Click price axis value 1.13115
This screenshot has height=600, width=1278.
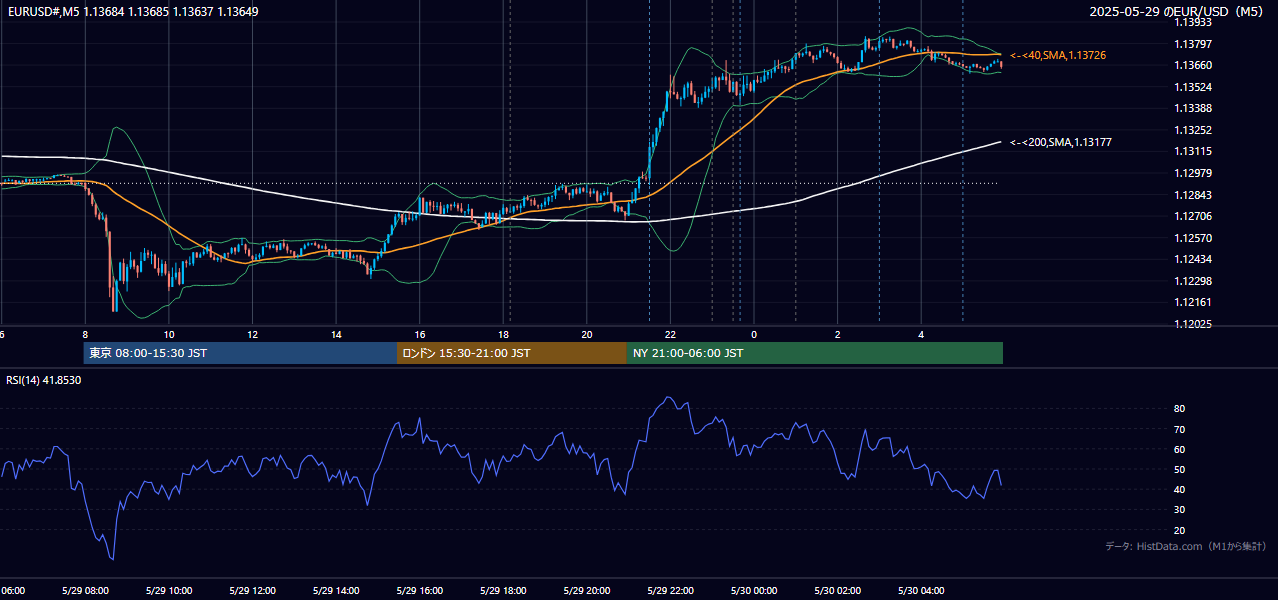[x=1192, y=151]
